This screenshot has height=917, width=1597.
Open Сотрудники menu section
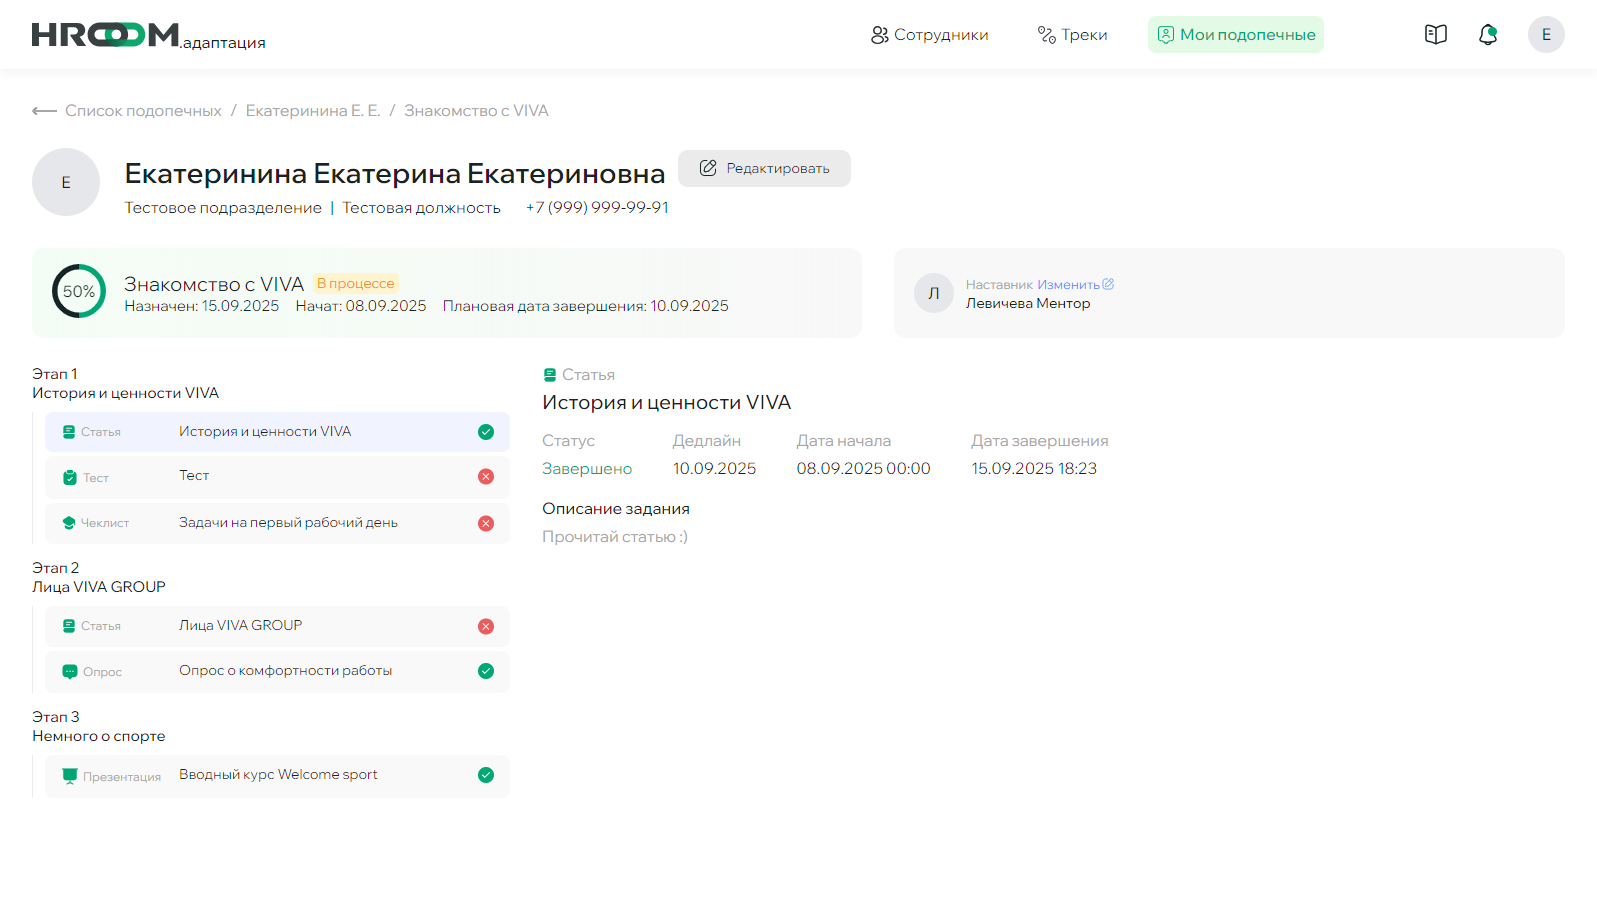(x=929, y=35)
